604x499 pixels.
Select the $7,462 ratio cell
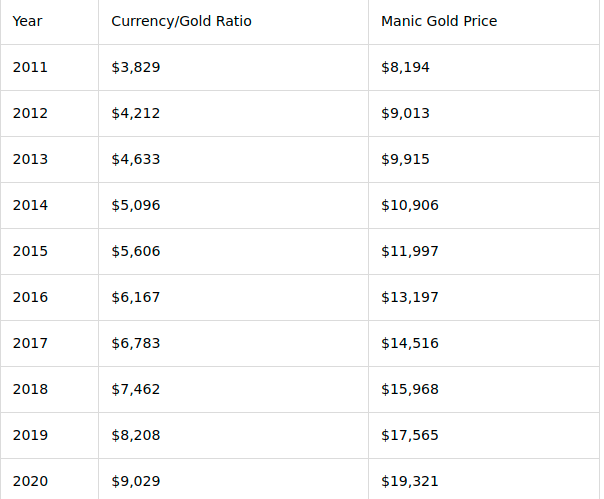[x=233, y=390]
